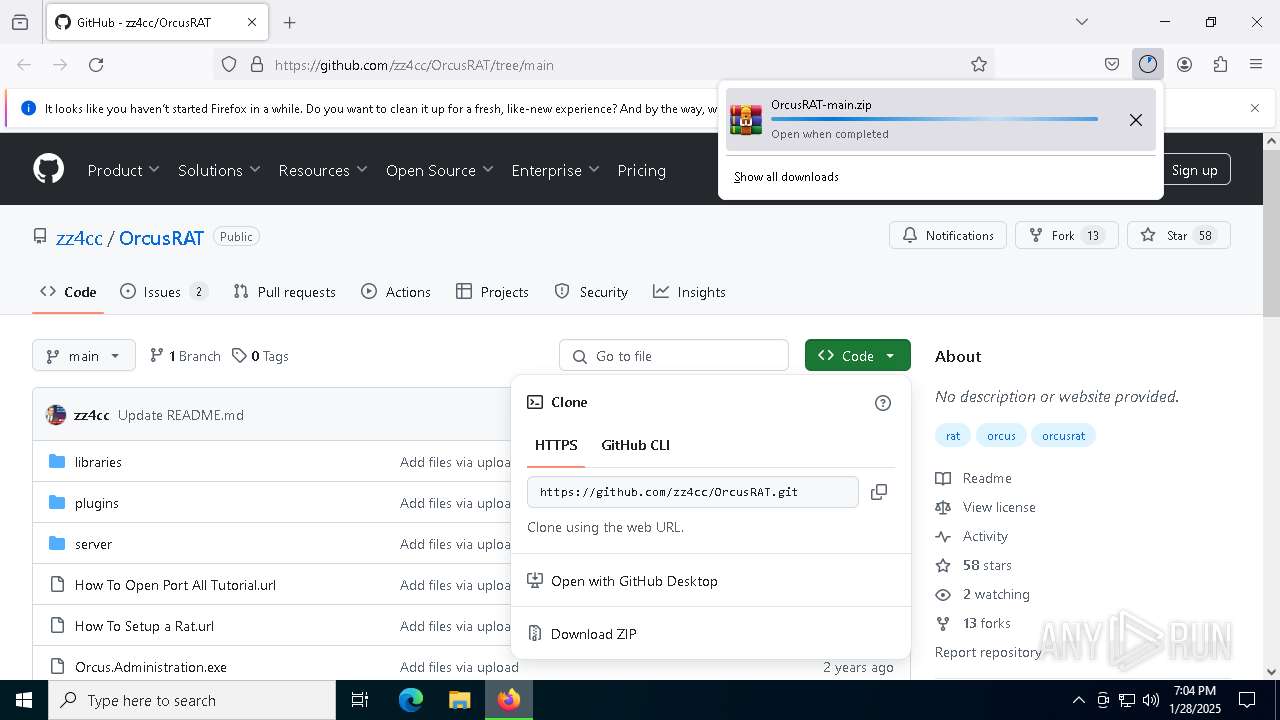Switch to the Actions tab
This screenshot has width=1280, height=720.
396,292
